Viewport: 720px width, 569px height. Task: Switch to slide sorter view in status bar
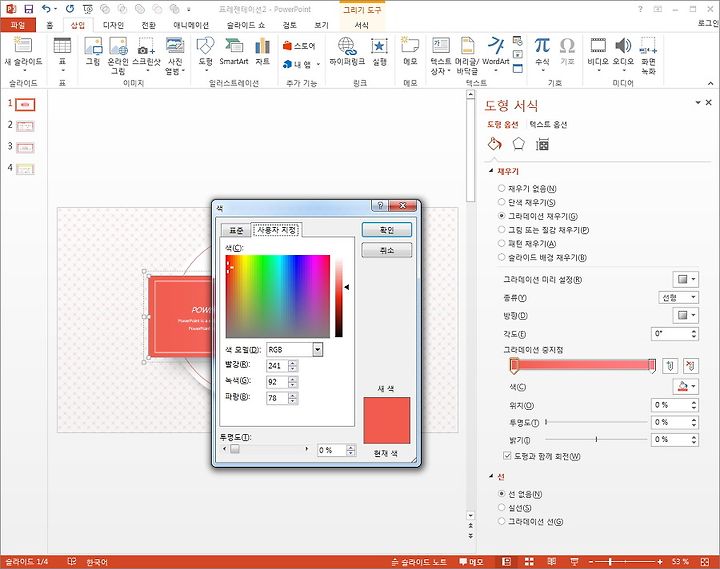coord(529,561)
